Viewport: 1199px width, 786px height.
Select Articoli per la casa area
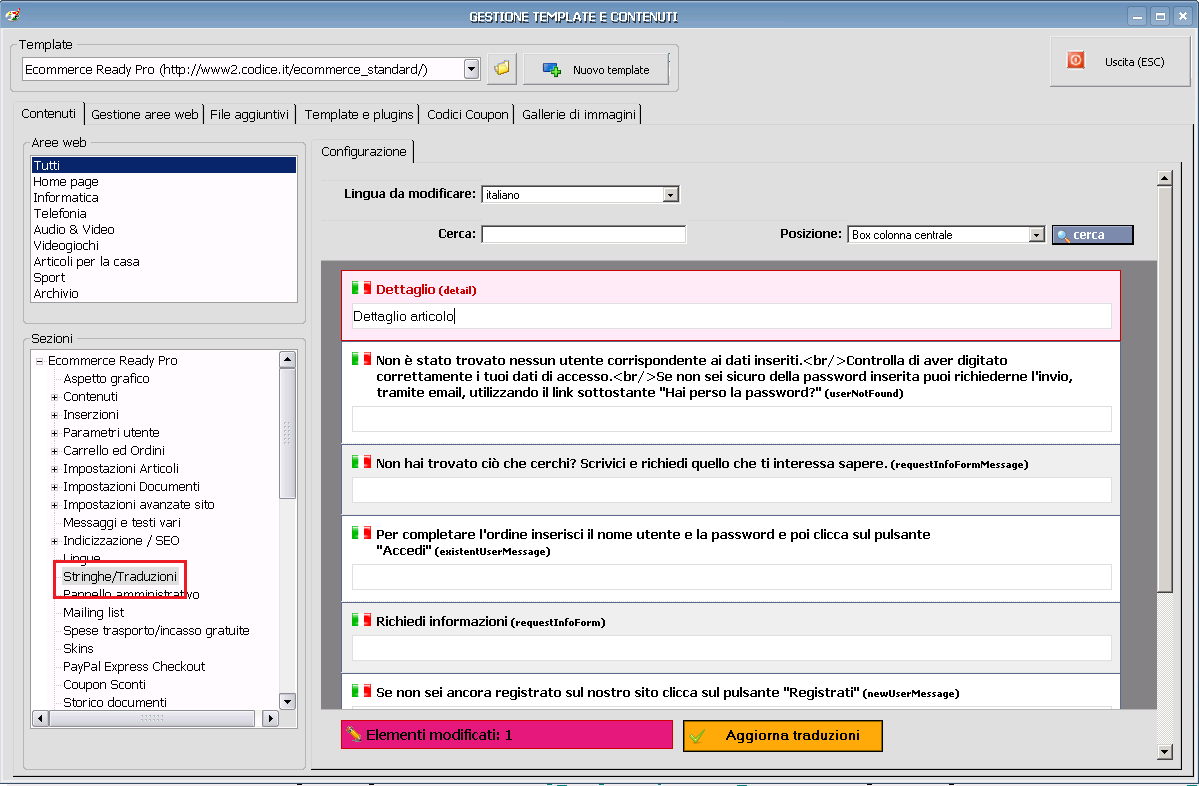(x=164, y=261)
